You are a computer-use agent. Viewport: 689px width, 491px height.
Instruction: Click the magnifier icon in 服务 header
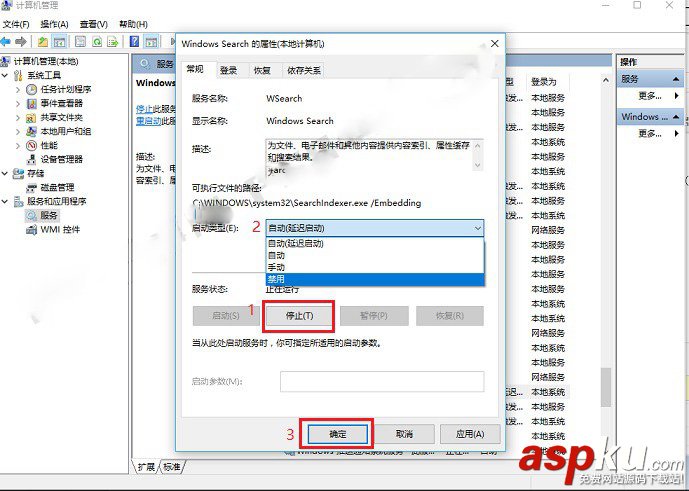point(145,64)
